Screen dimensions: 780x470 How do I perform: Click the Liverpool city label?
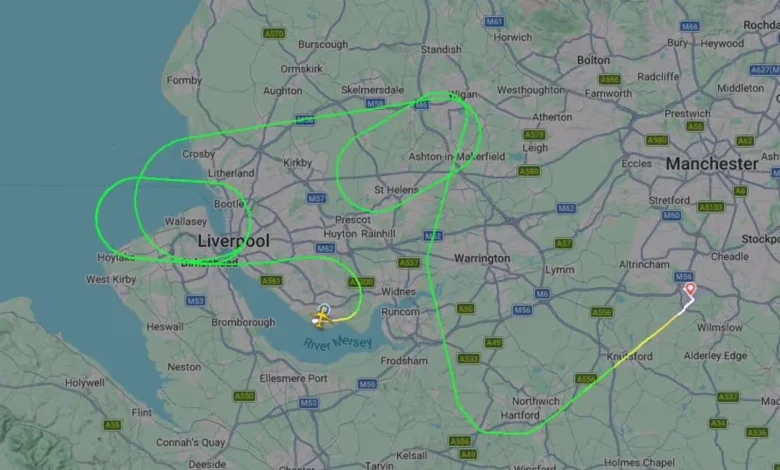pos(233,241)
